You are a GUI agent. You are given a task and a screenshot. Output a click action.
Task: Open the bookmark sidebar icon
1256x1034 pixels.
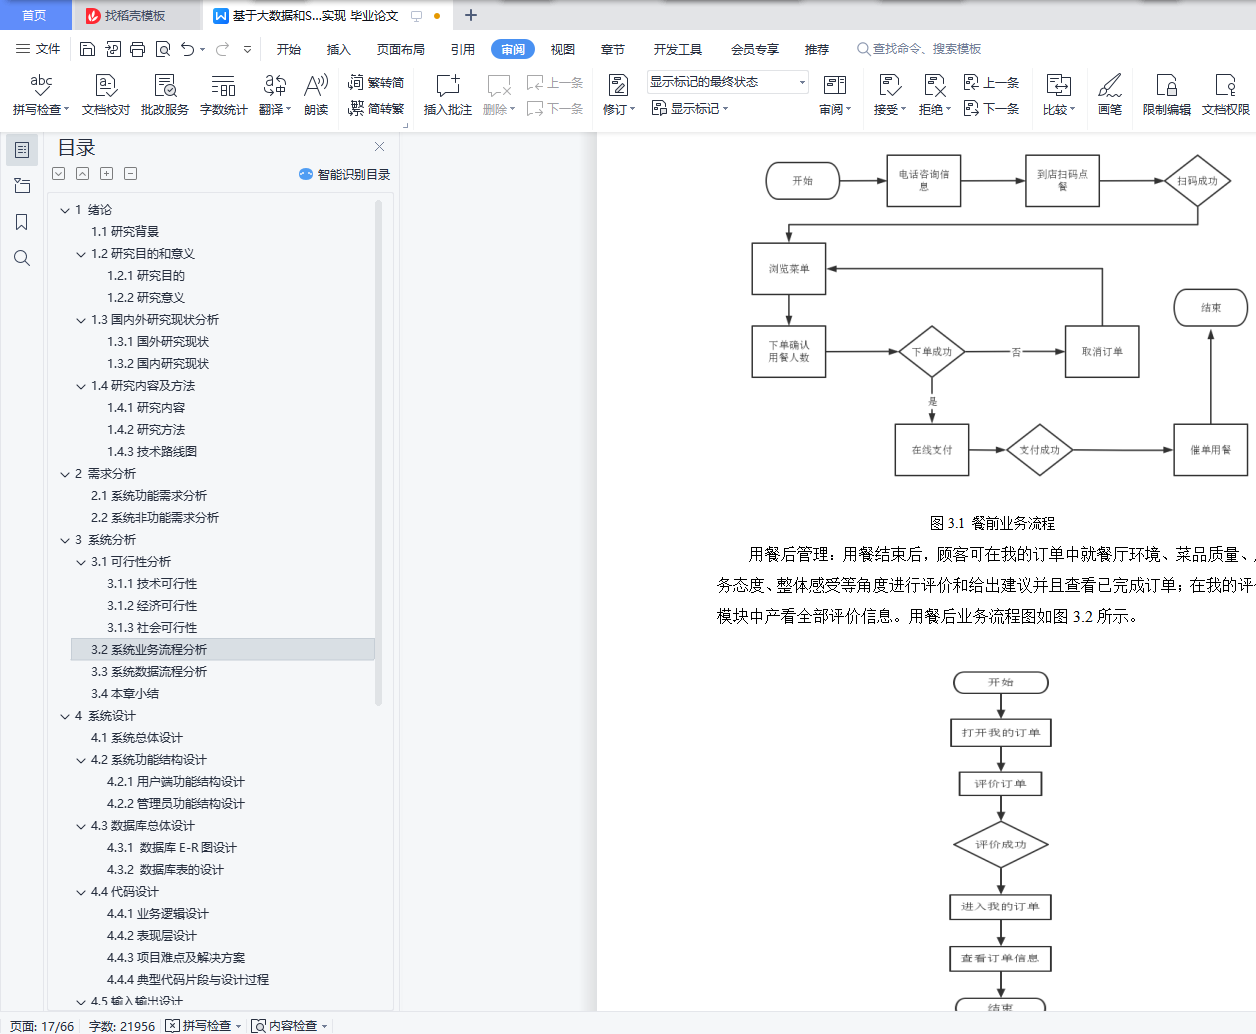22,222
